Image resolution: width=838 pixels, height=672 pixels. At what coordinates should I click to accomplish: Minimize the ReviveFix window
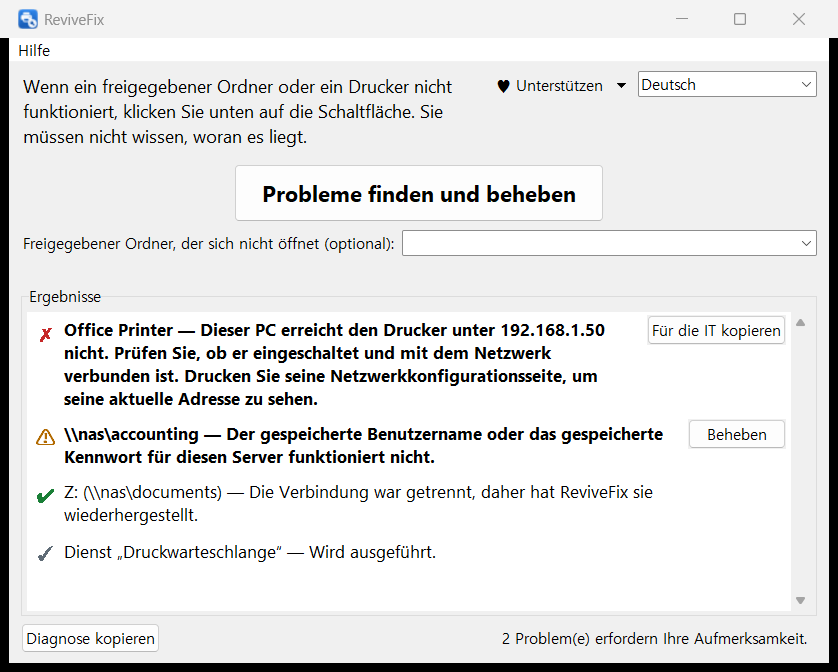(x=681, y=19)
